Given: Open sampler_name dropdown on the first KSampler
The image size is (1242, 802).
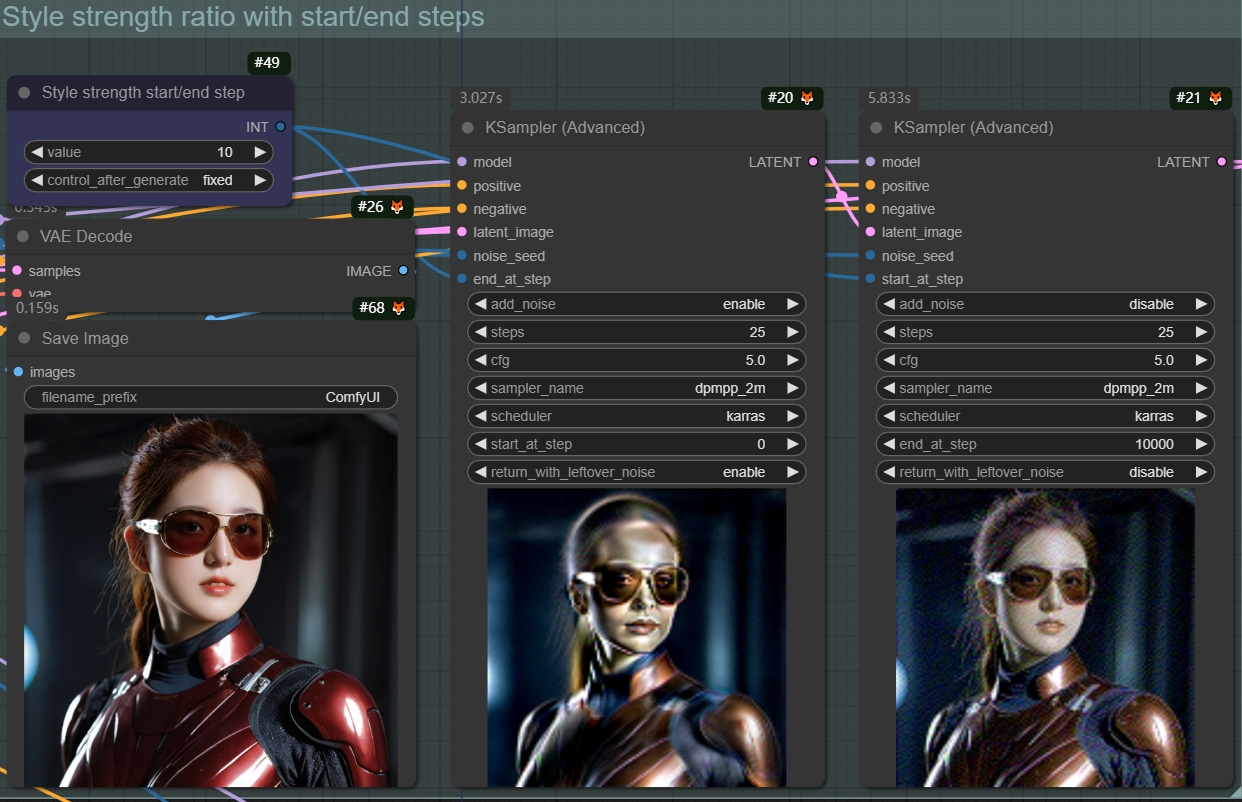Looking at the screenshot, I should pos(636,388).
